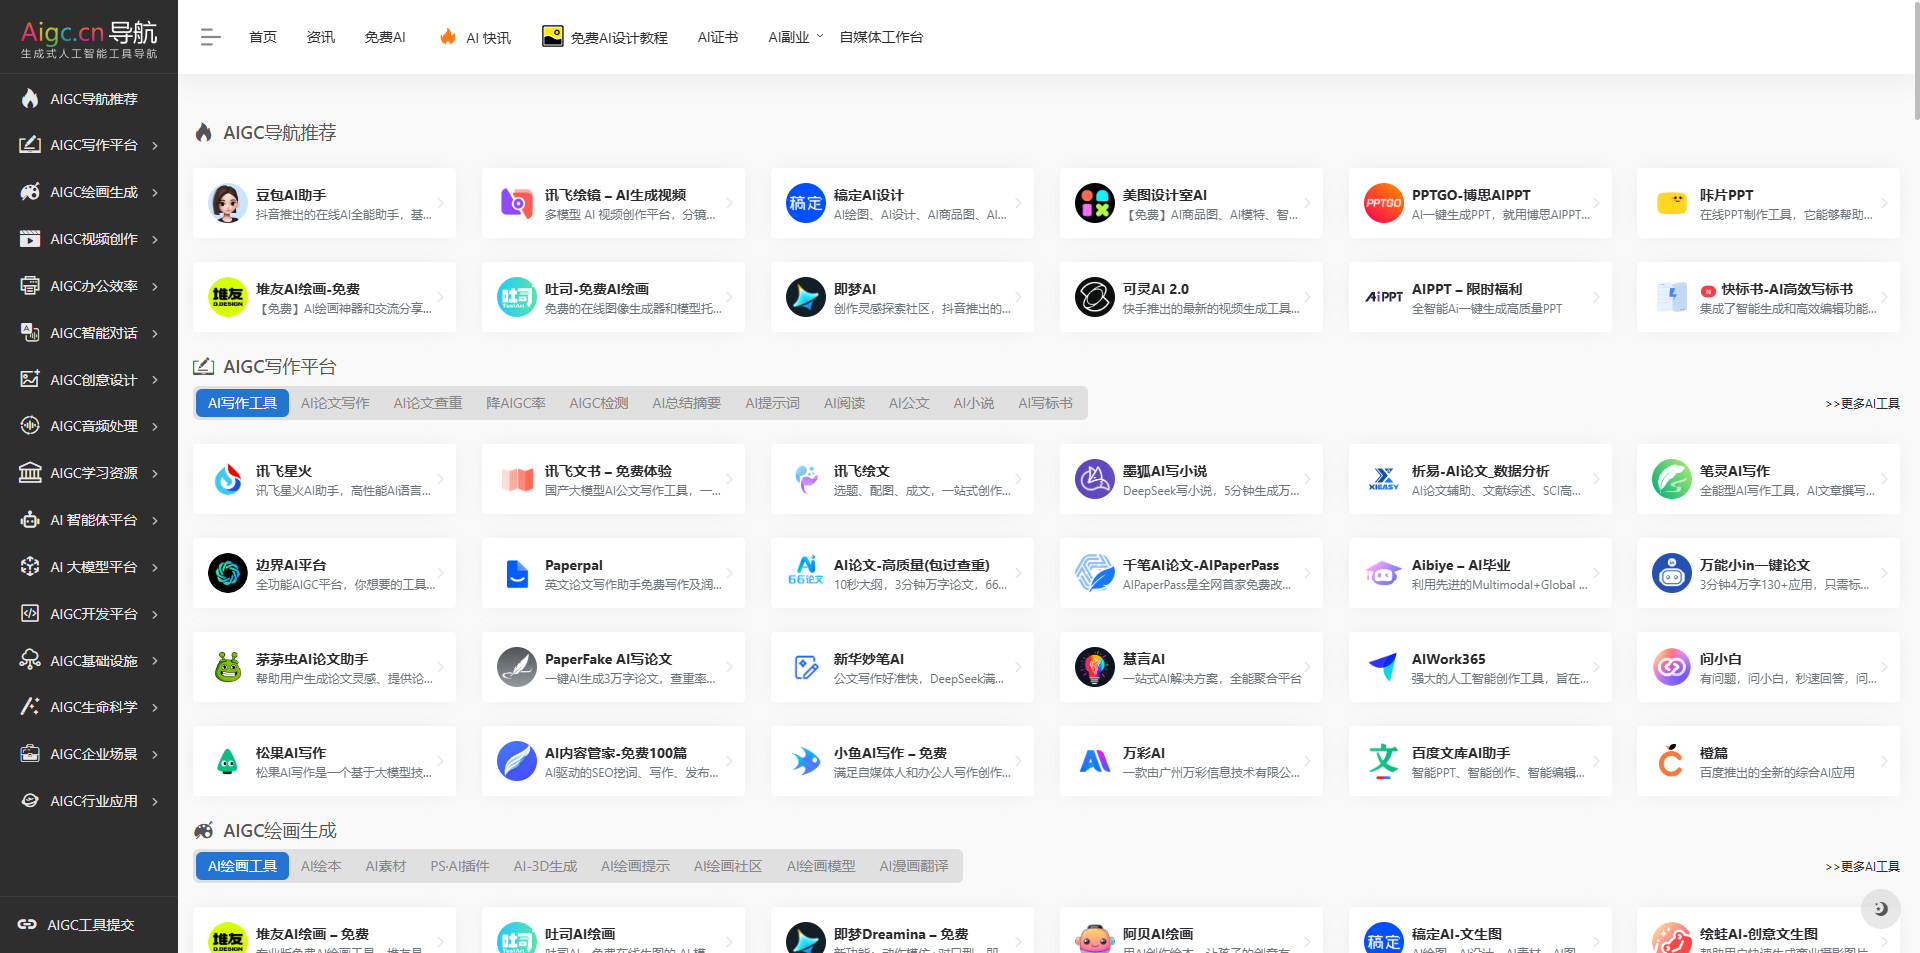Select the AI绘本 tab
This screenshot has height=953, width=1920.
pos(321,866)
